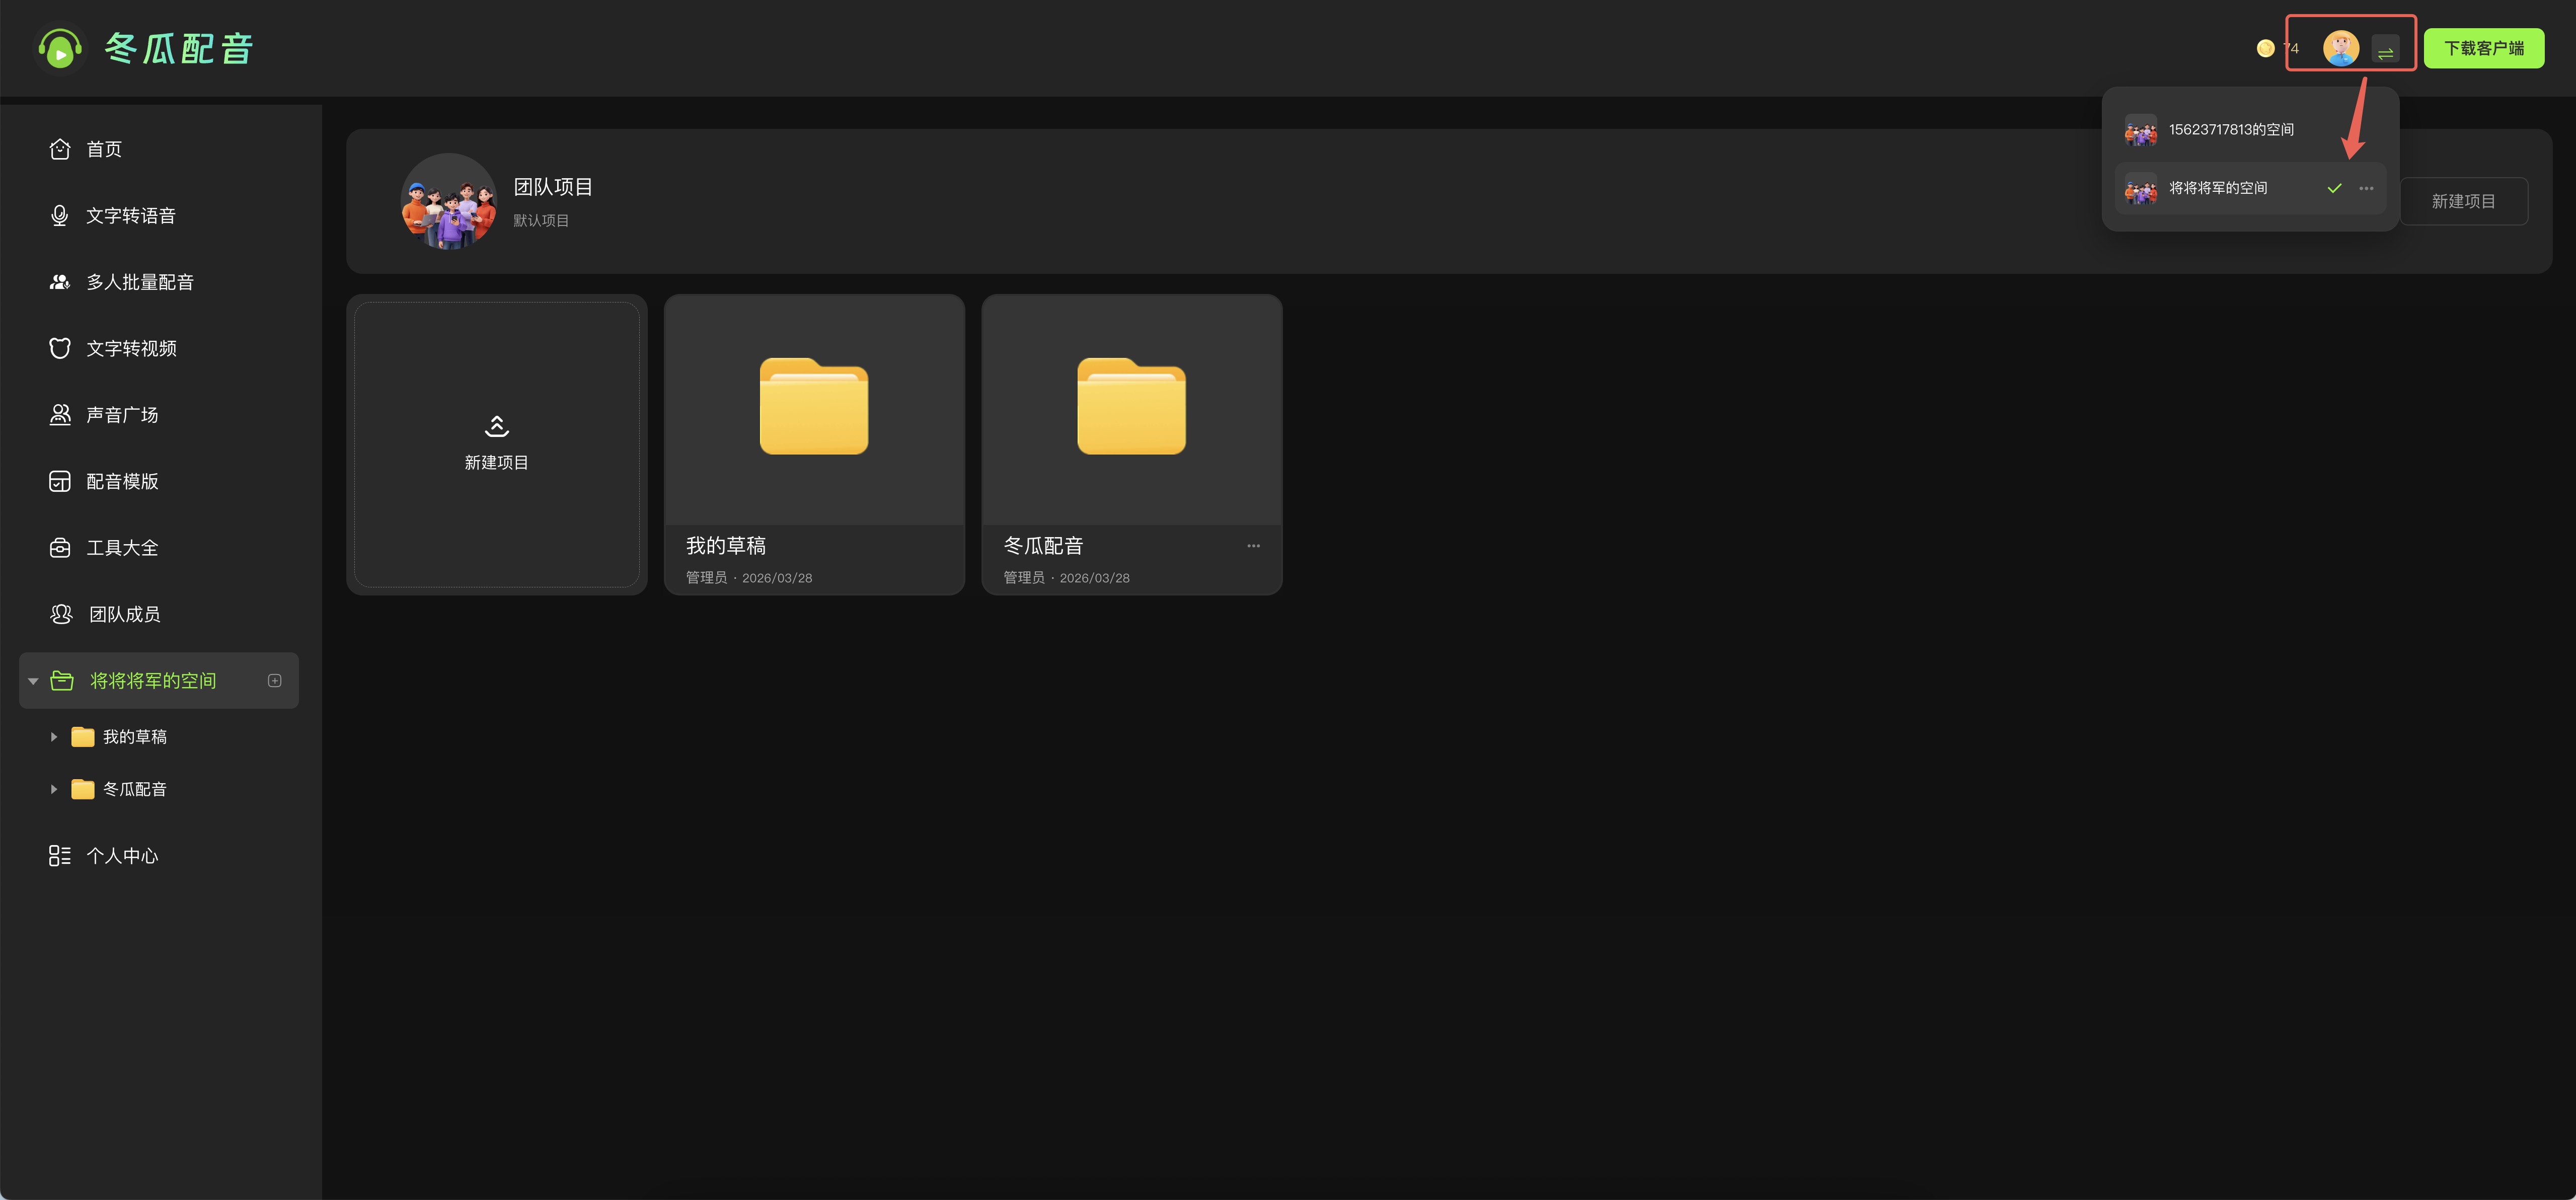This screenshot has height=1200, width=2576.
Task: Click the 多人批量配音 people icon
Action: (x=60, y=282)
